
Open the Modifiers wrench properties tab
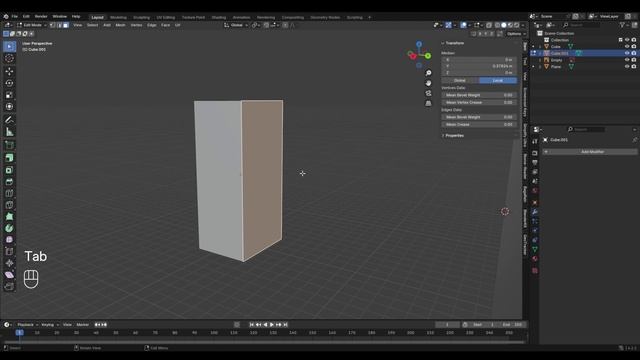535,212
